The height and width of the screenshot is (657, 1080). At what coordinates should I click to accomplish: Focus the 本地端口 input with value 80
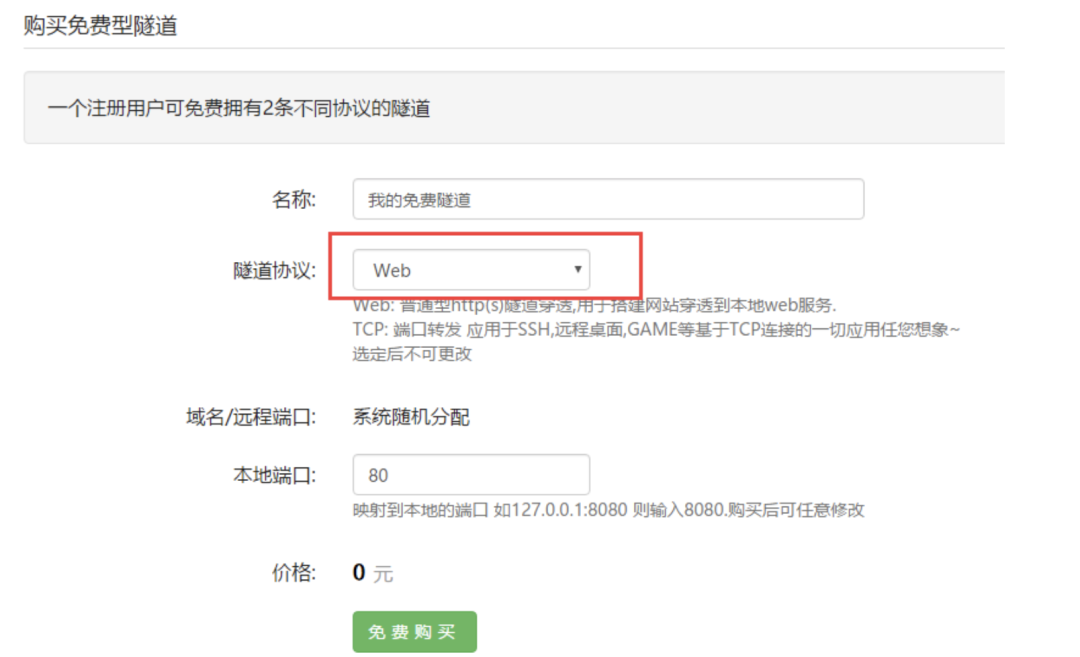[x=470, y=475]
